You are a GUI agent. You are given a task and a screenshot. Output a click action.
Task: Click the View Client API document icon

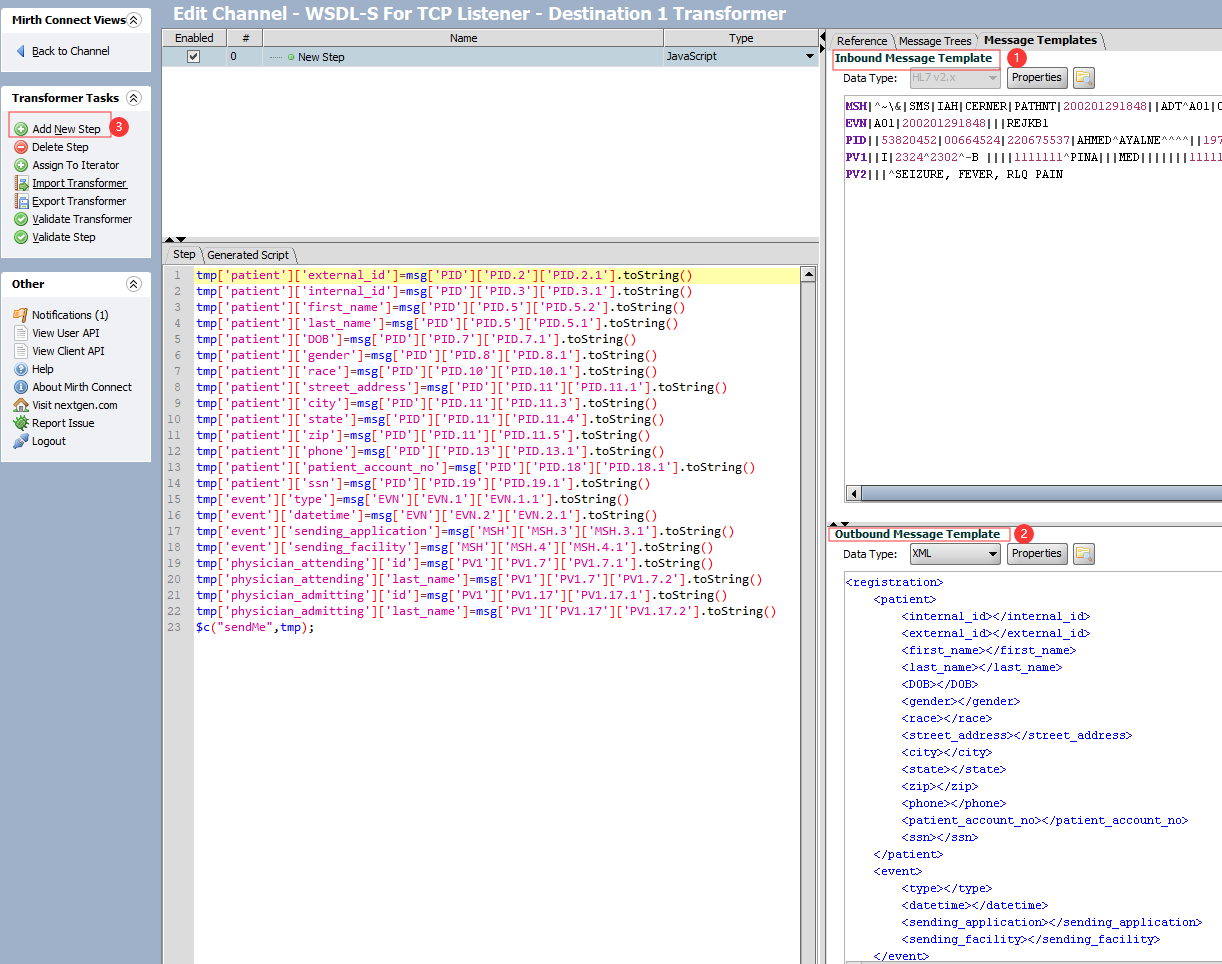pyautogui.click(x=21, y=351)
